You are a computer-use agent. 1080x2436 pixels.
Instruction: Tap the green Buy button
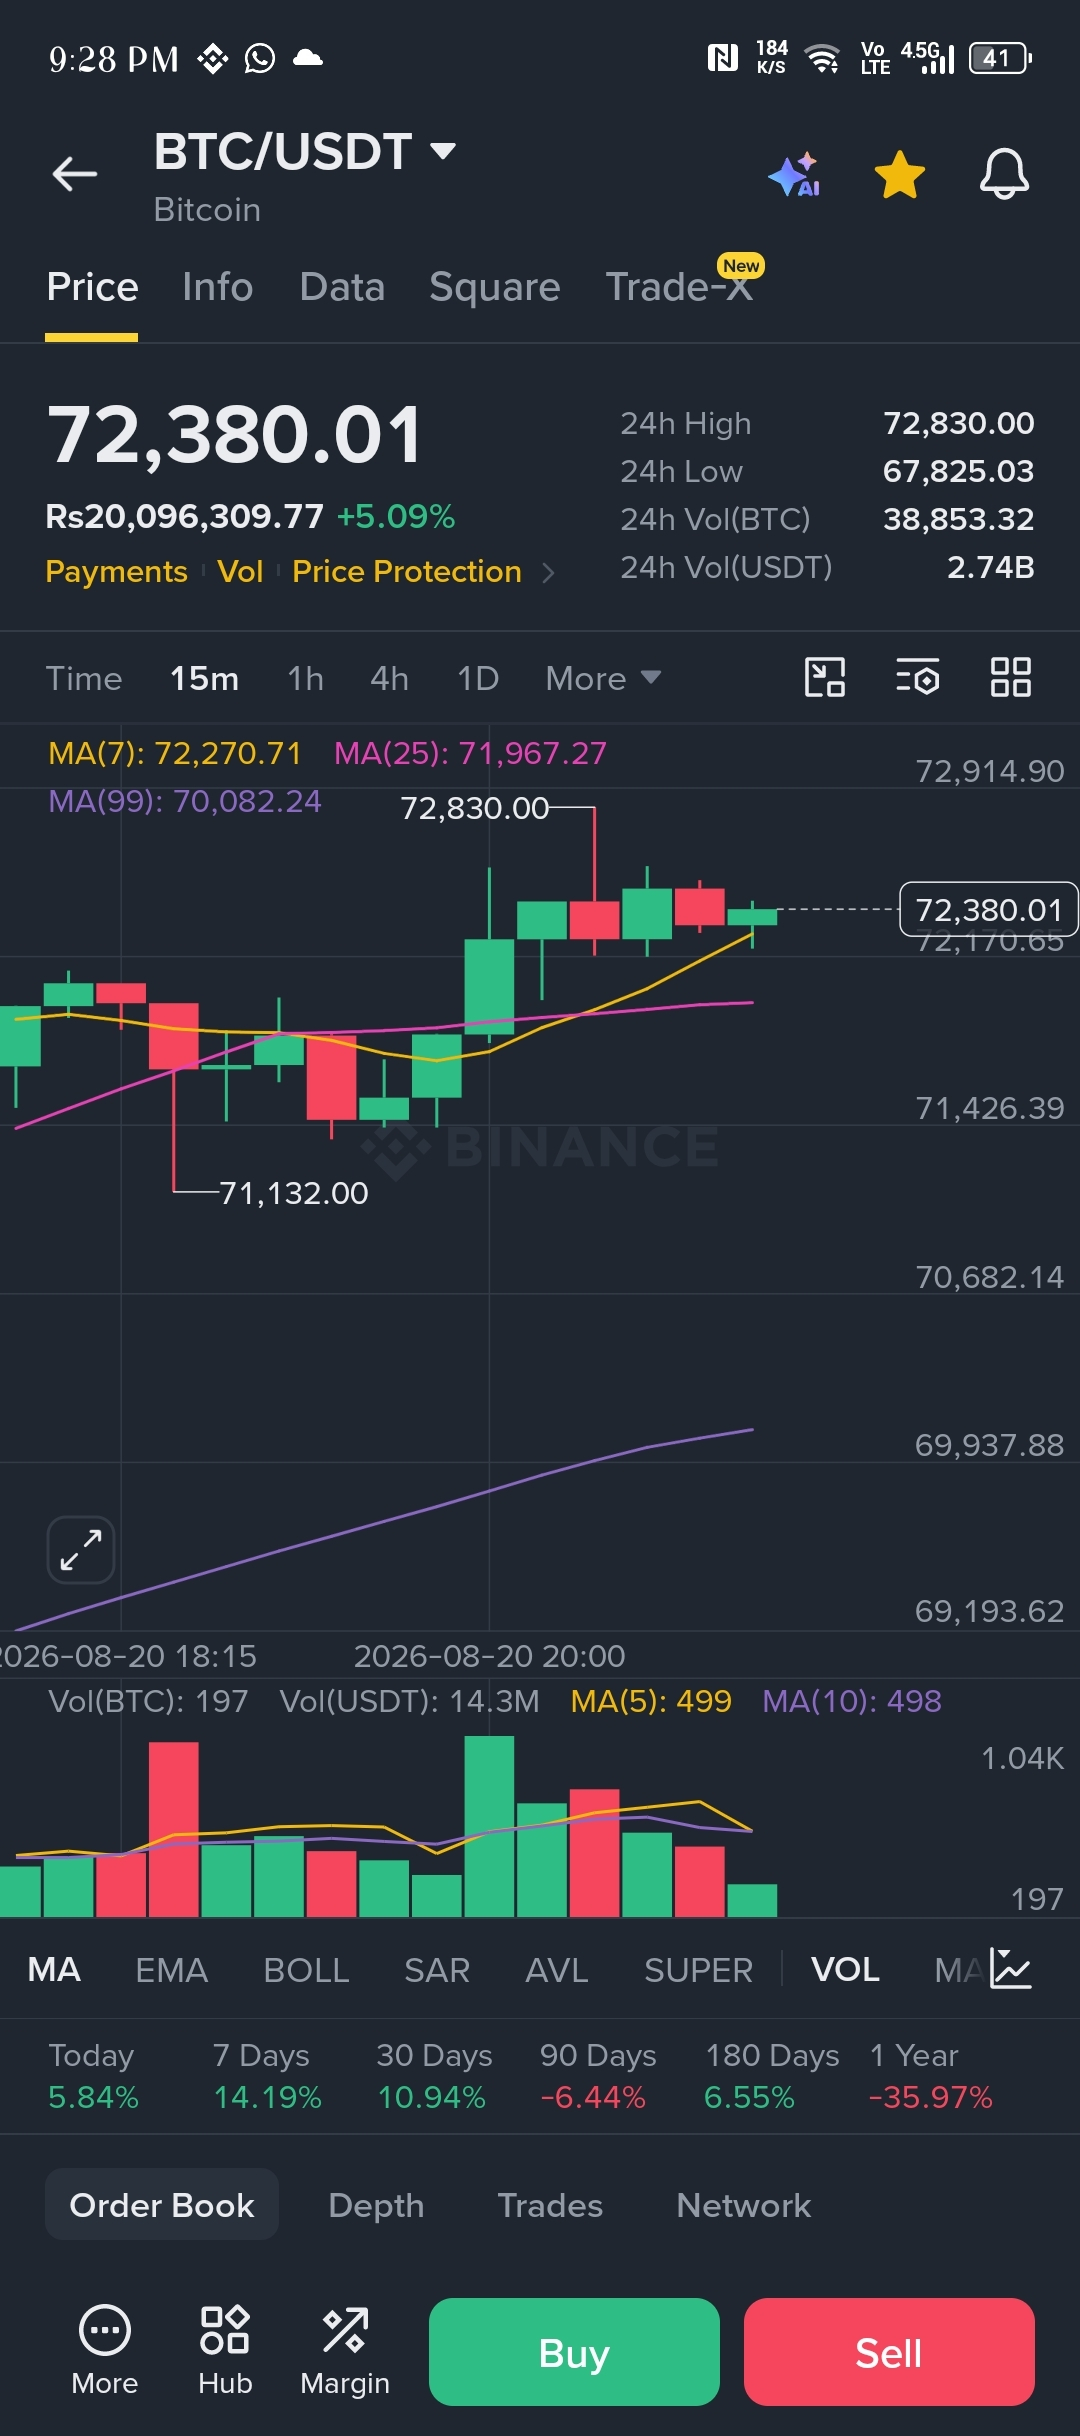pos(574,2352)
